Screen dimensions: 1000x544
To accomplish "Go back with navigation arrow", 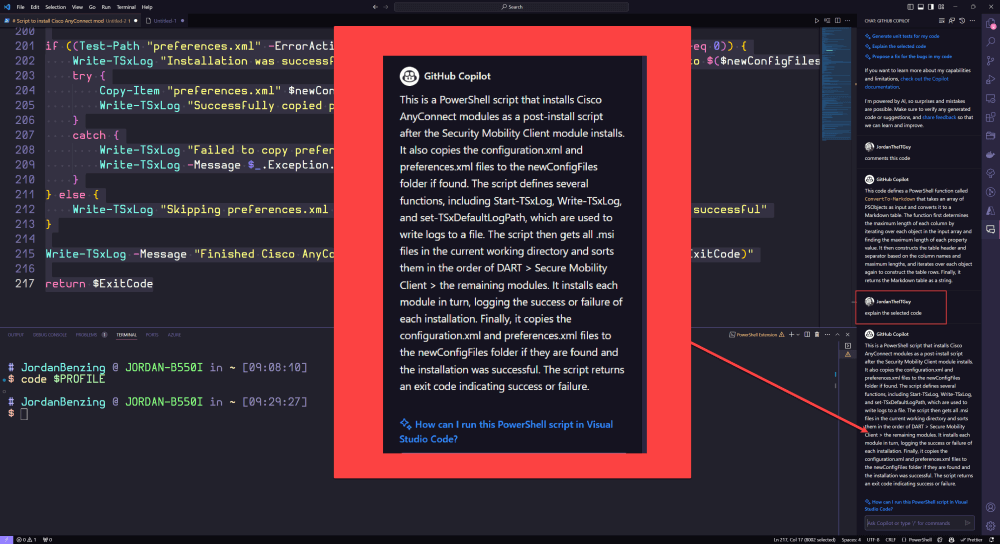I will [x=375, y=7].
